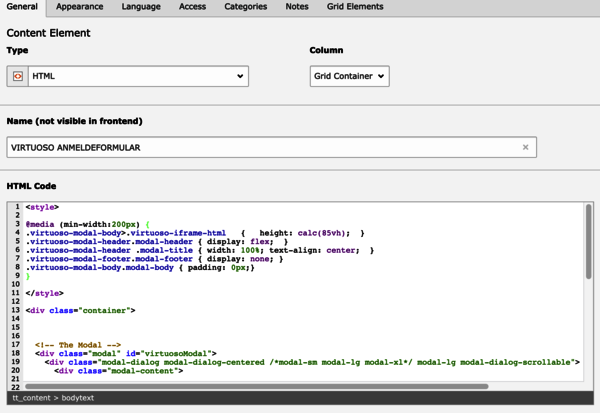Open the Notes tab
The width and height of the screenshot is (600, 413).
pyautogui.click(x=297, y=7)
